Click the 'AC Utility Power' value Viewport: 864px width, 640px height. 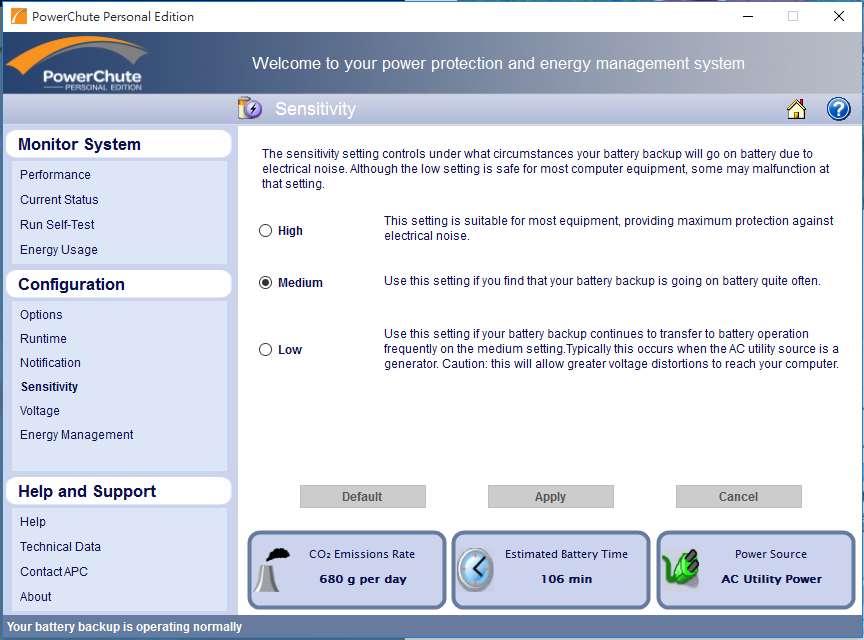coord(771,579)
